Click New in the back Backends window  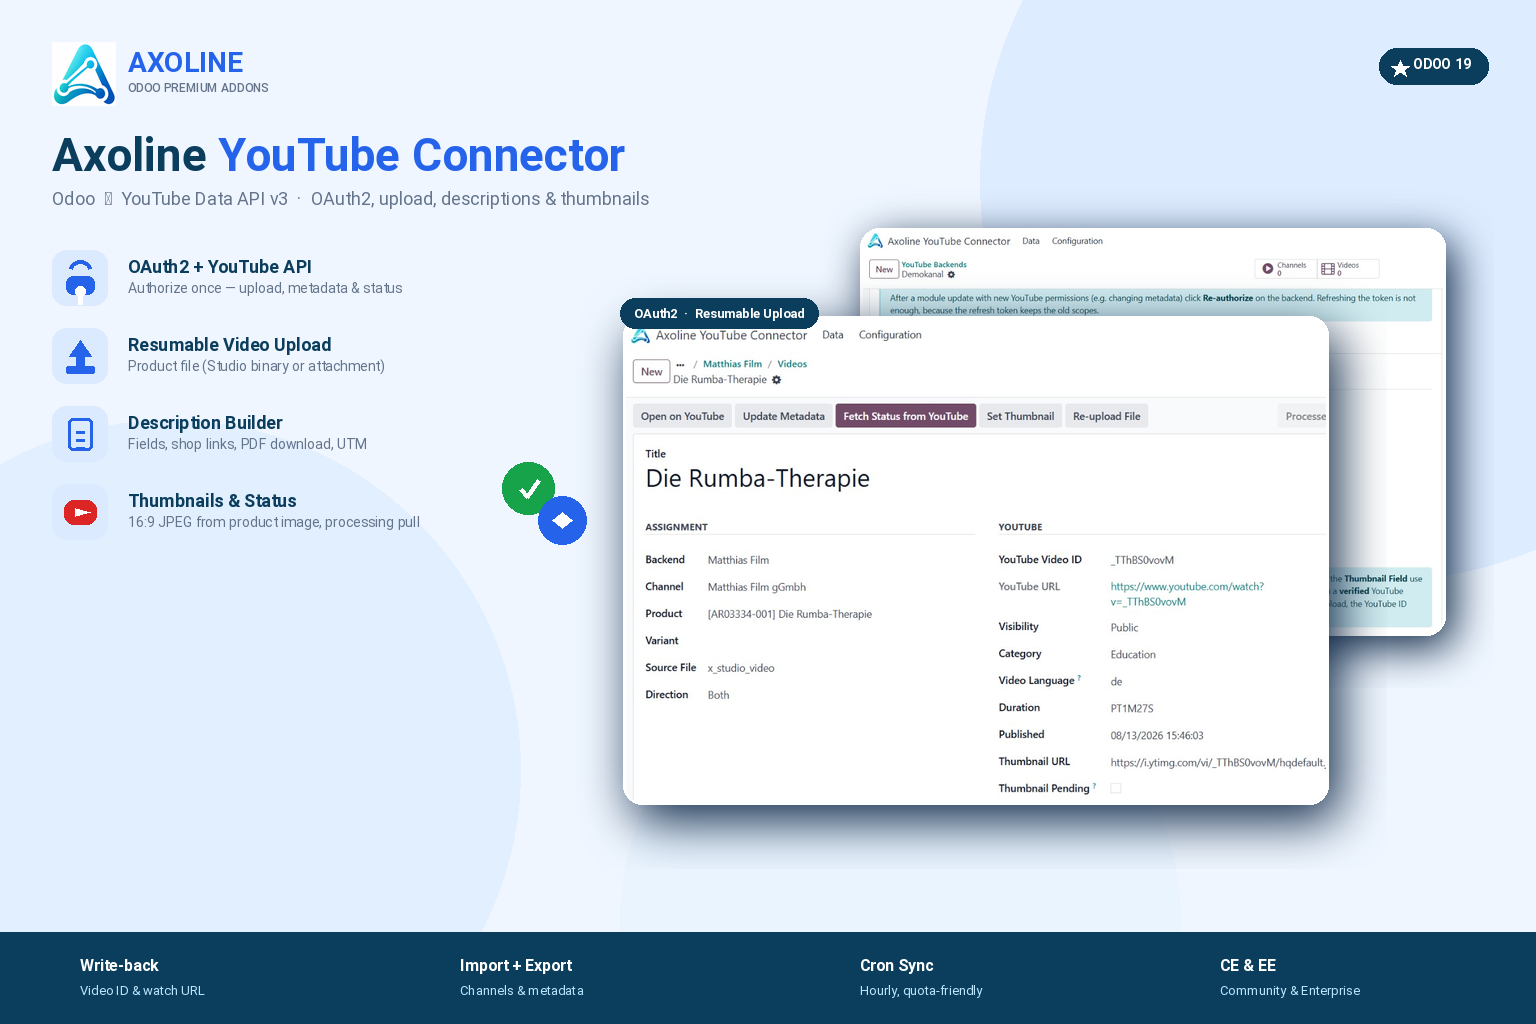coord(884,269)
